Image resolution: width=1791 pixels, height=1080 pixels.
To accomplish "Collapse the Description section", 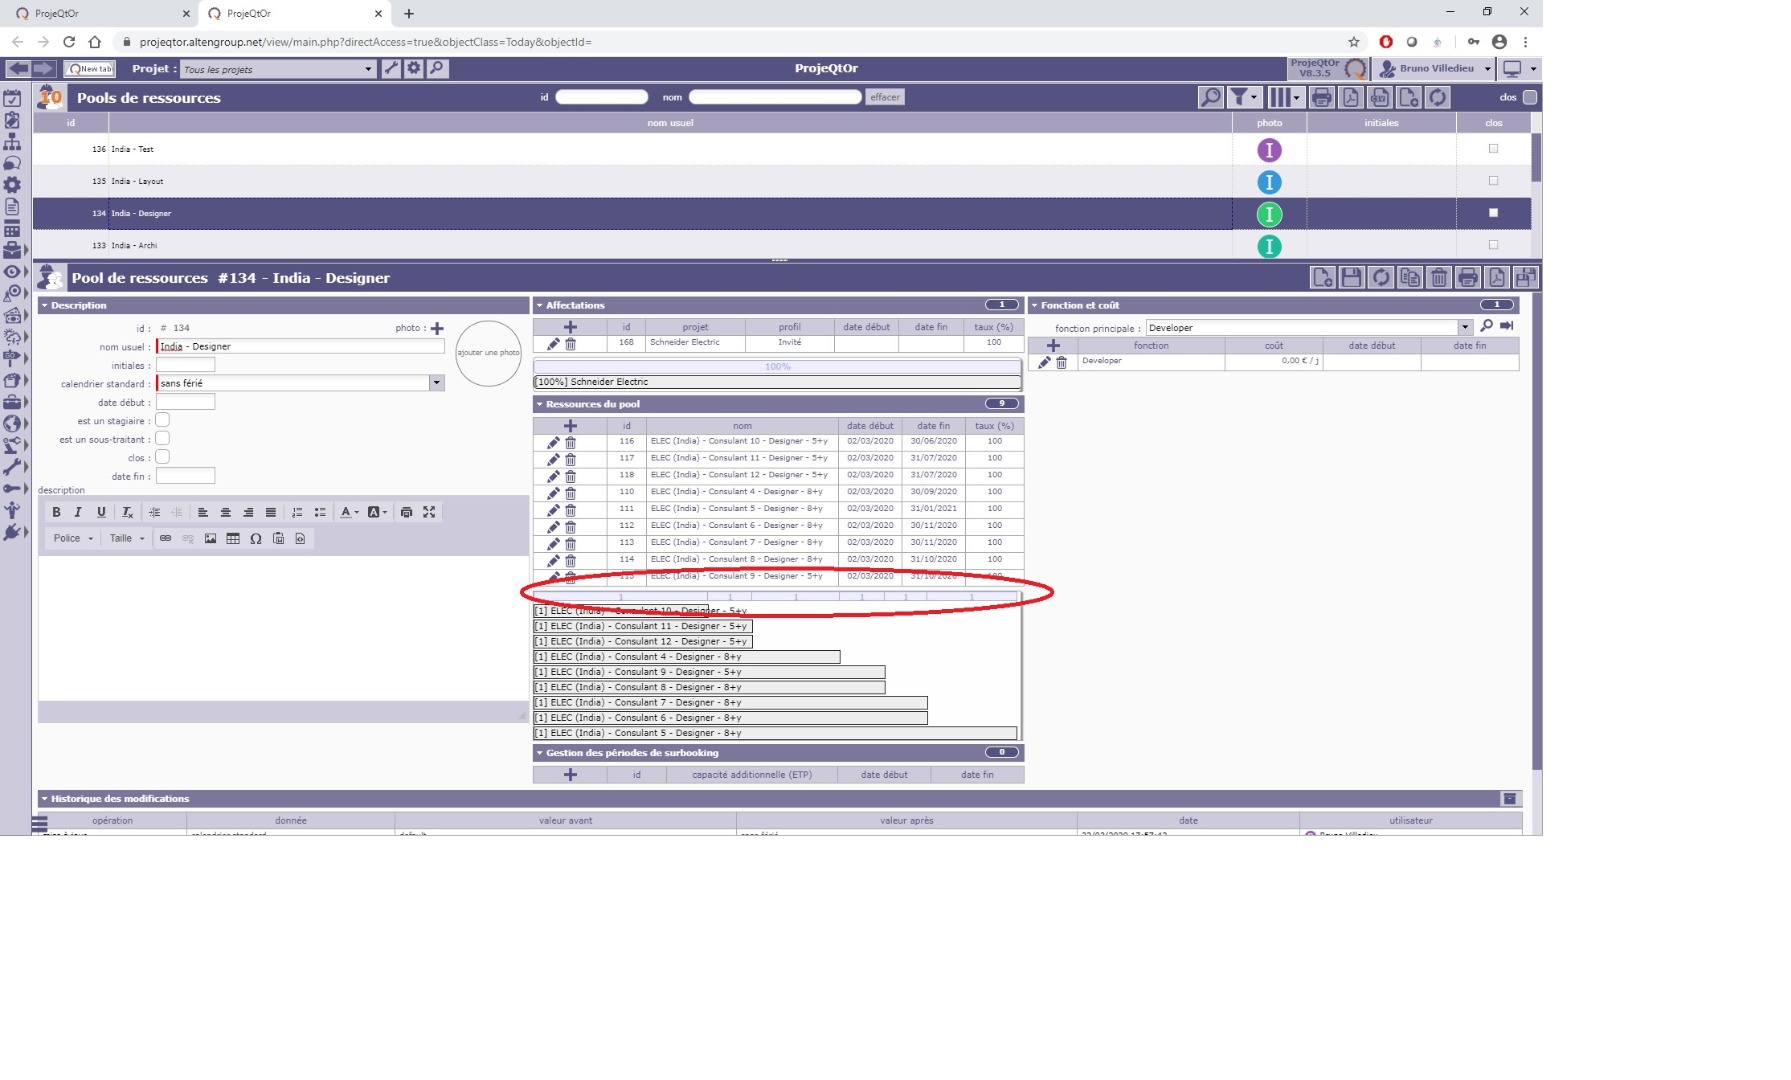I will click(x=44, y=306).
